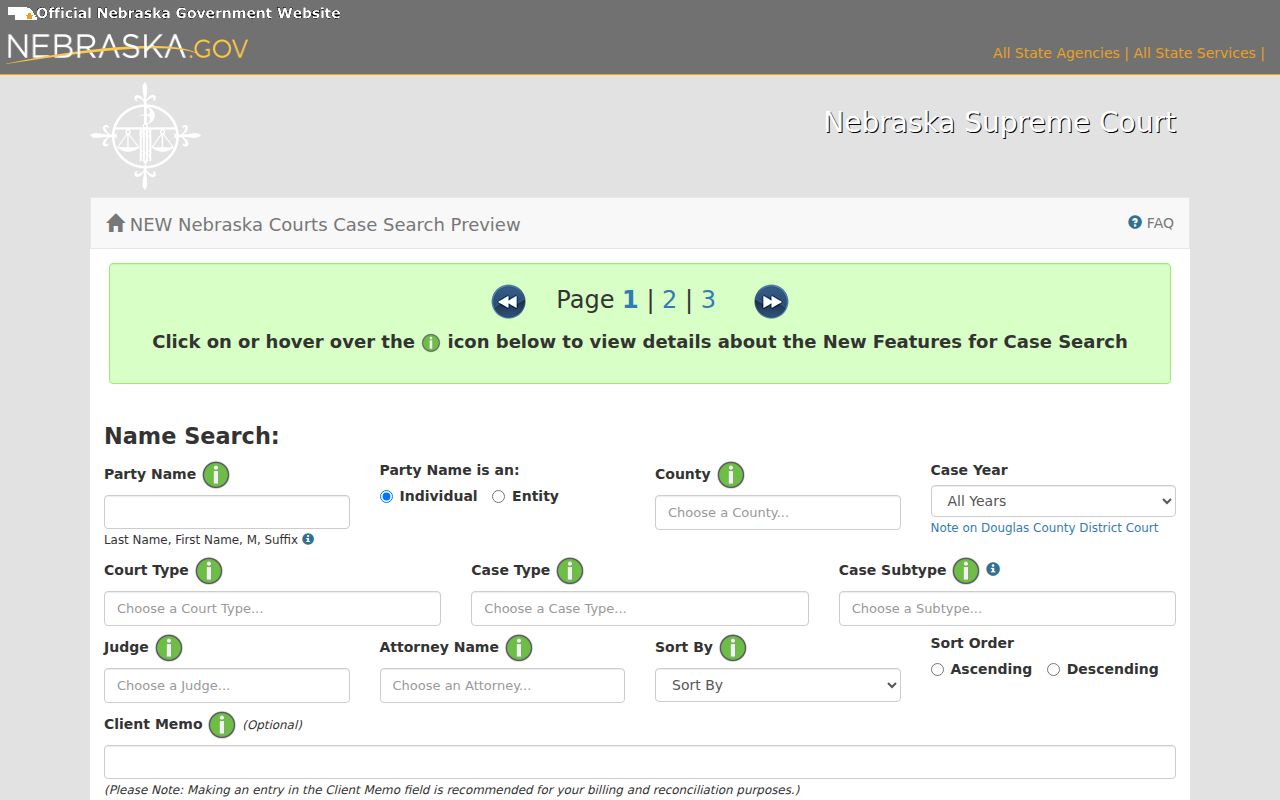Show info icon next to County

click(x=731, y=475)
